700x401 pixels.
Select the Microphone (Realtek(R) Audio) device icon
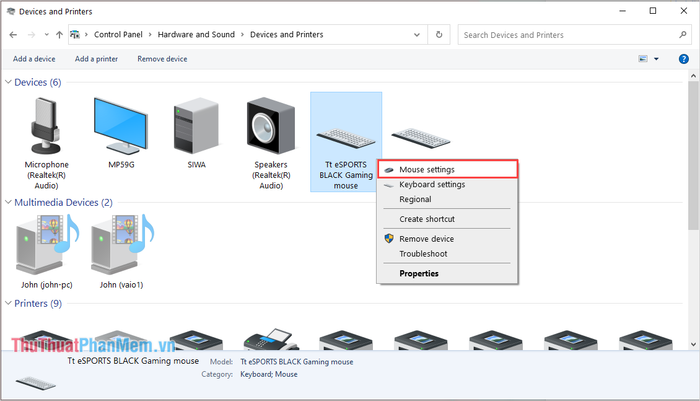coord(46,126)
